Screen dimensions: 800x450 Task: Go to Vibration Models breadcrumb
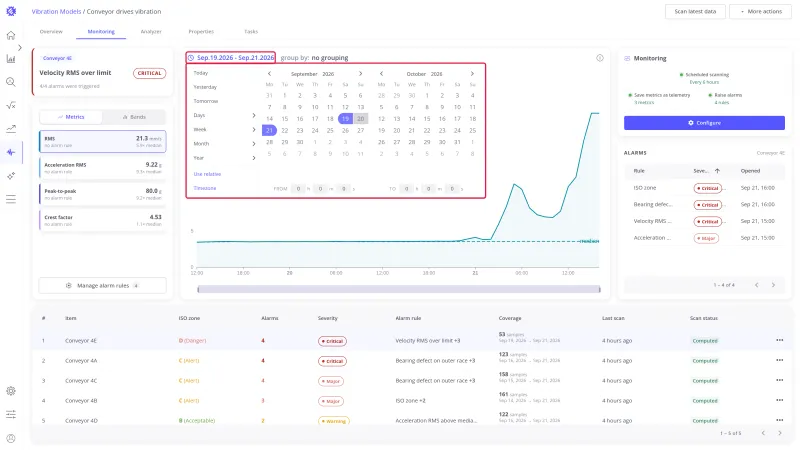(x=56, y=11)
